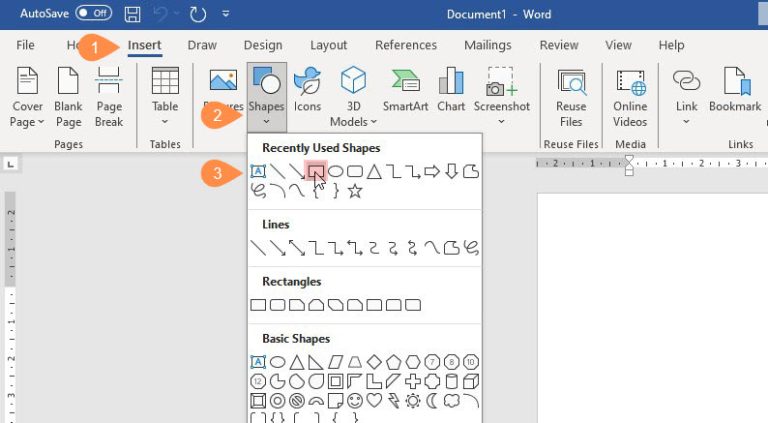Click the SmartArt button
Image resolution: width=768 pixels, height=423 pixels.
[406, 89]
